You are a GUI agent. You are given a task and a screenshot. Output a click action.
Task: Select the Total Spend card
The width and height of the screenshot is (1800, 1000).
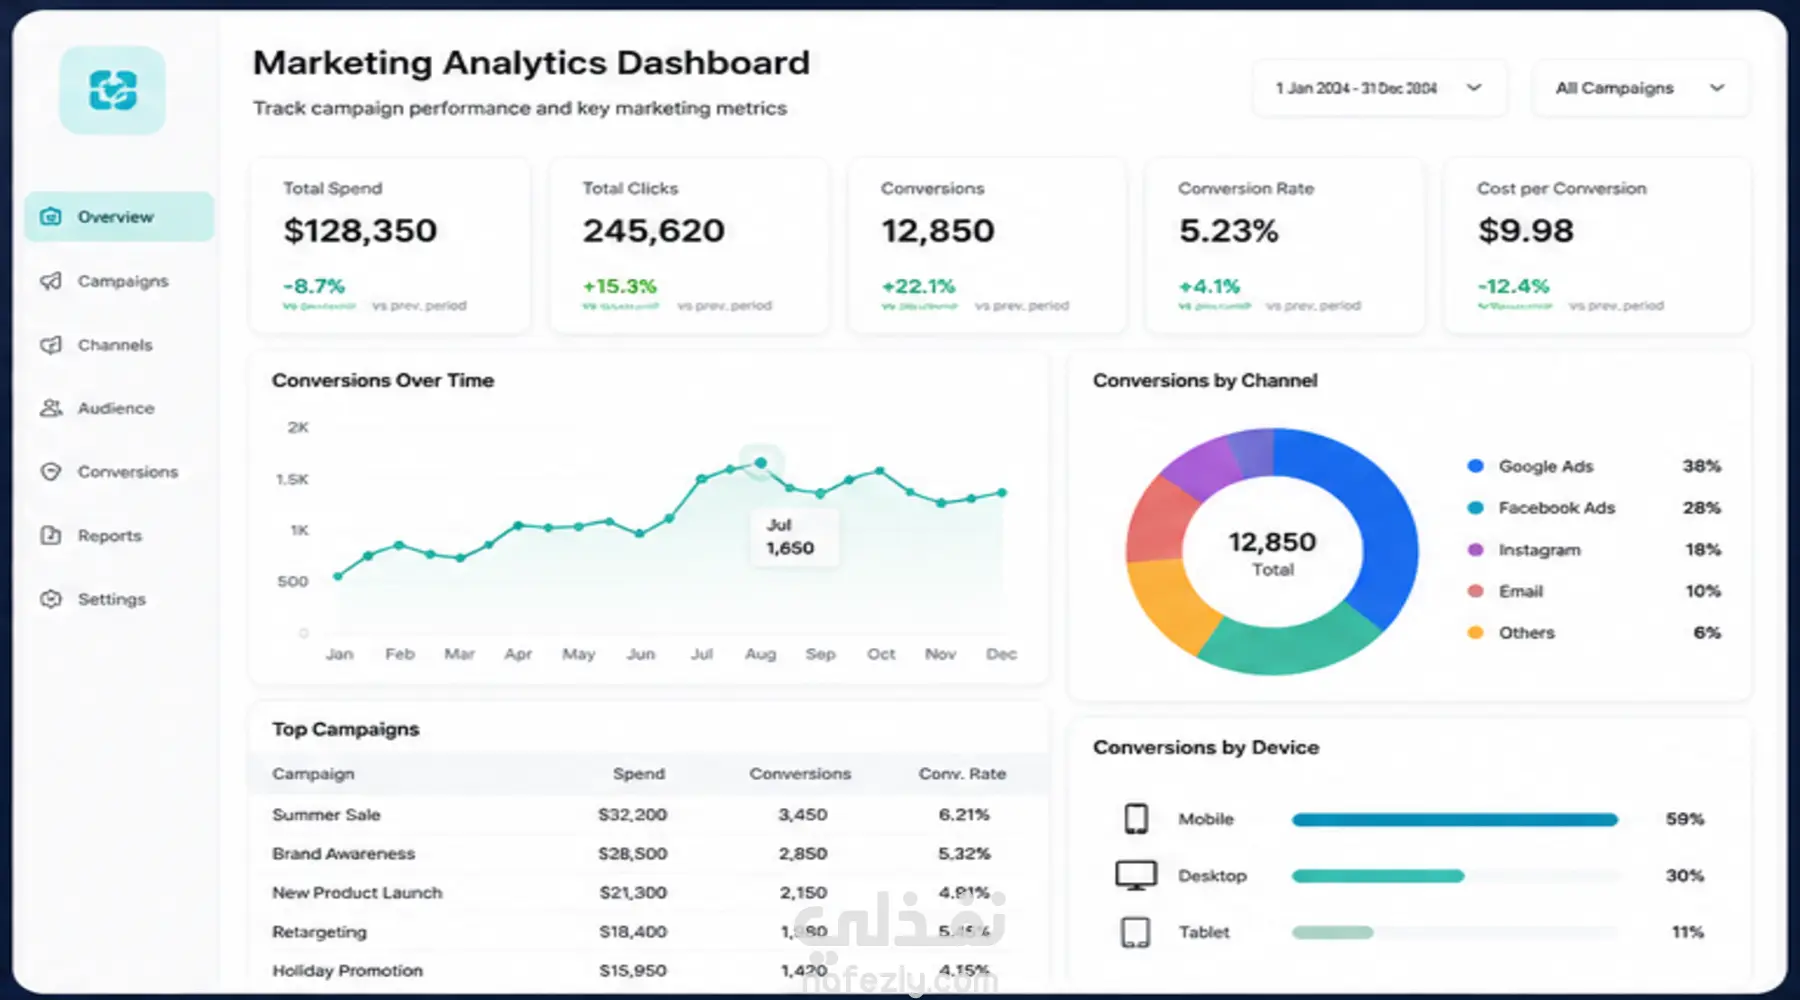pos(390,246)
